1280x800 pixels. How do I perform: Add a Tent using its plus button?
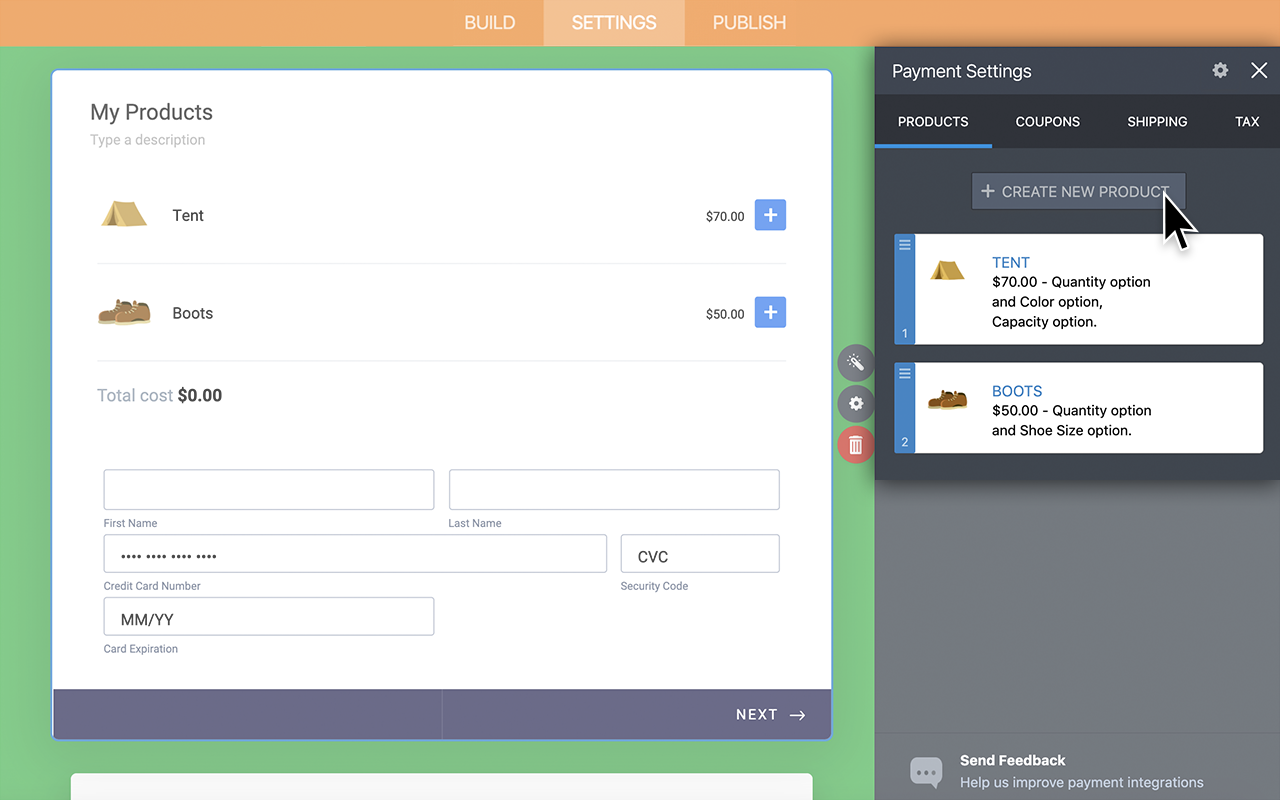coord(770,214)
